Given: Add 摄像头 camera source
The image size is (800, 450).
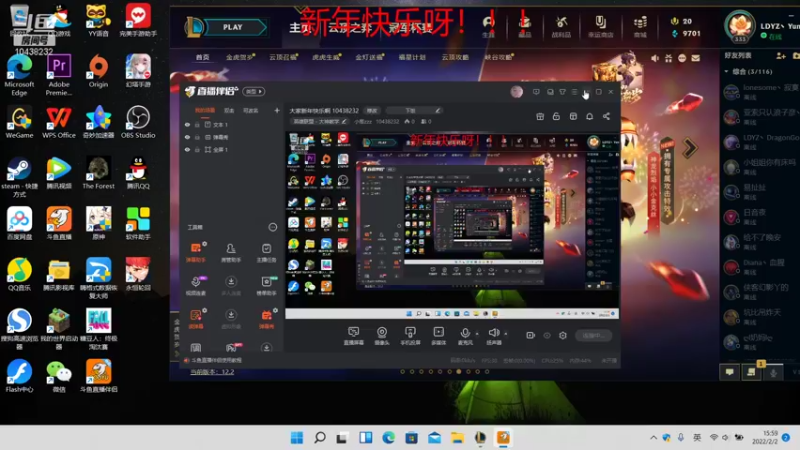Looking at the screenshot, I should pyautogui.click(x=382, y=336).
